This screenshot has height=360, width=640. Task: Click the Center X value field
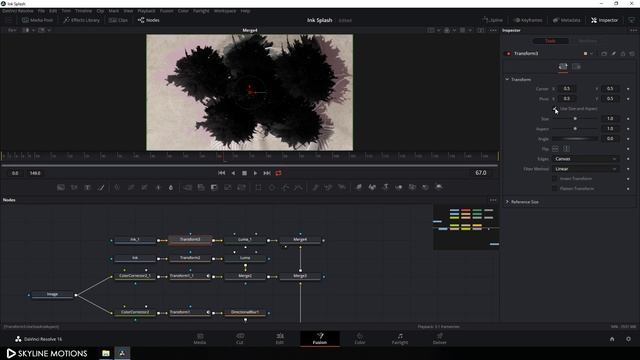[567, 89]
